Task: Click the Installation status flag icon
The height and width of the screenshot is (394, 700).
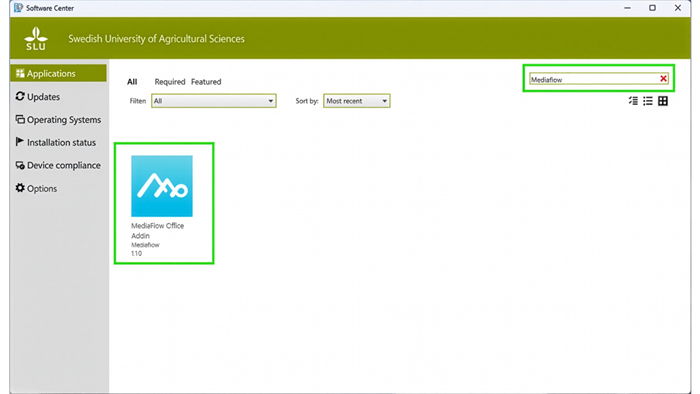Action: [19, 142]
